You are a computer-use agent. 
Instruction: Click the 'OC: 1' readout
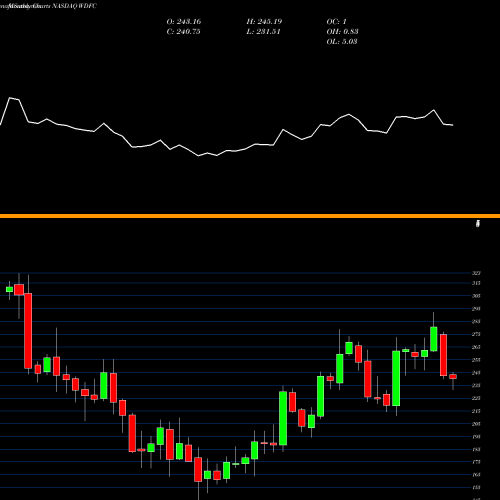tap(337, 22)
